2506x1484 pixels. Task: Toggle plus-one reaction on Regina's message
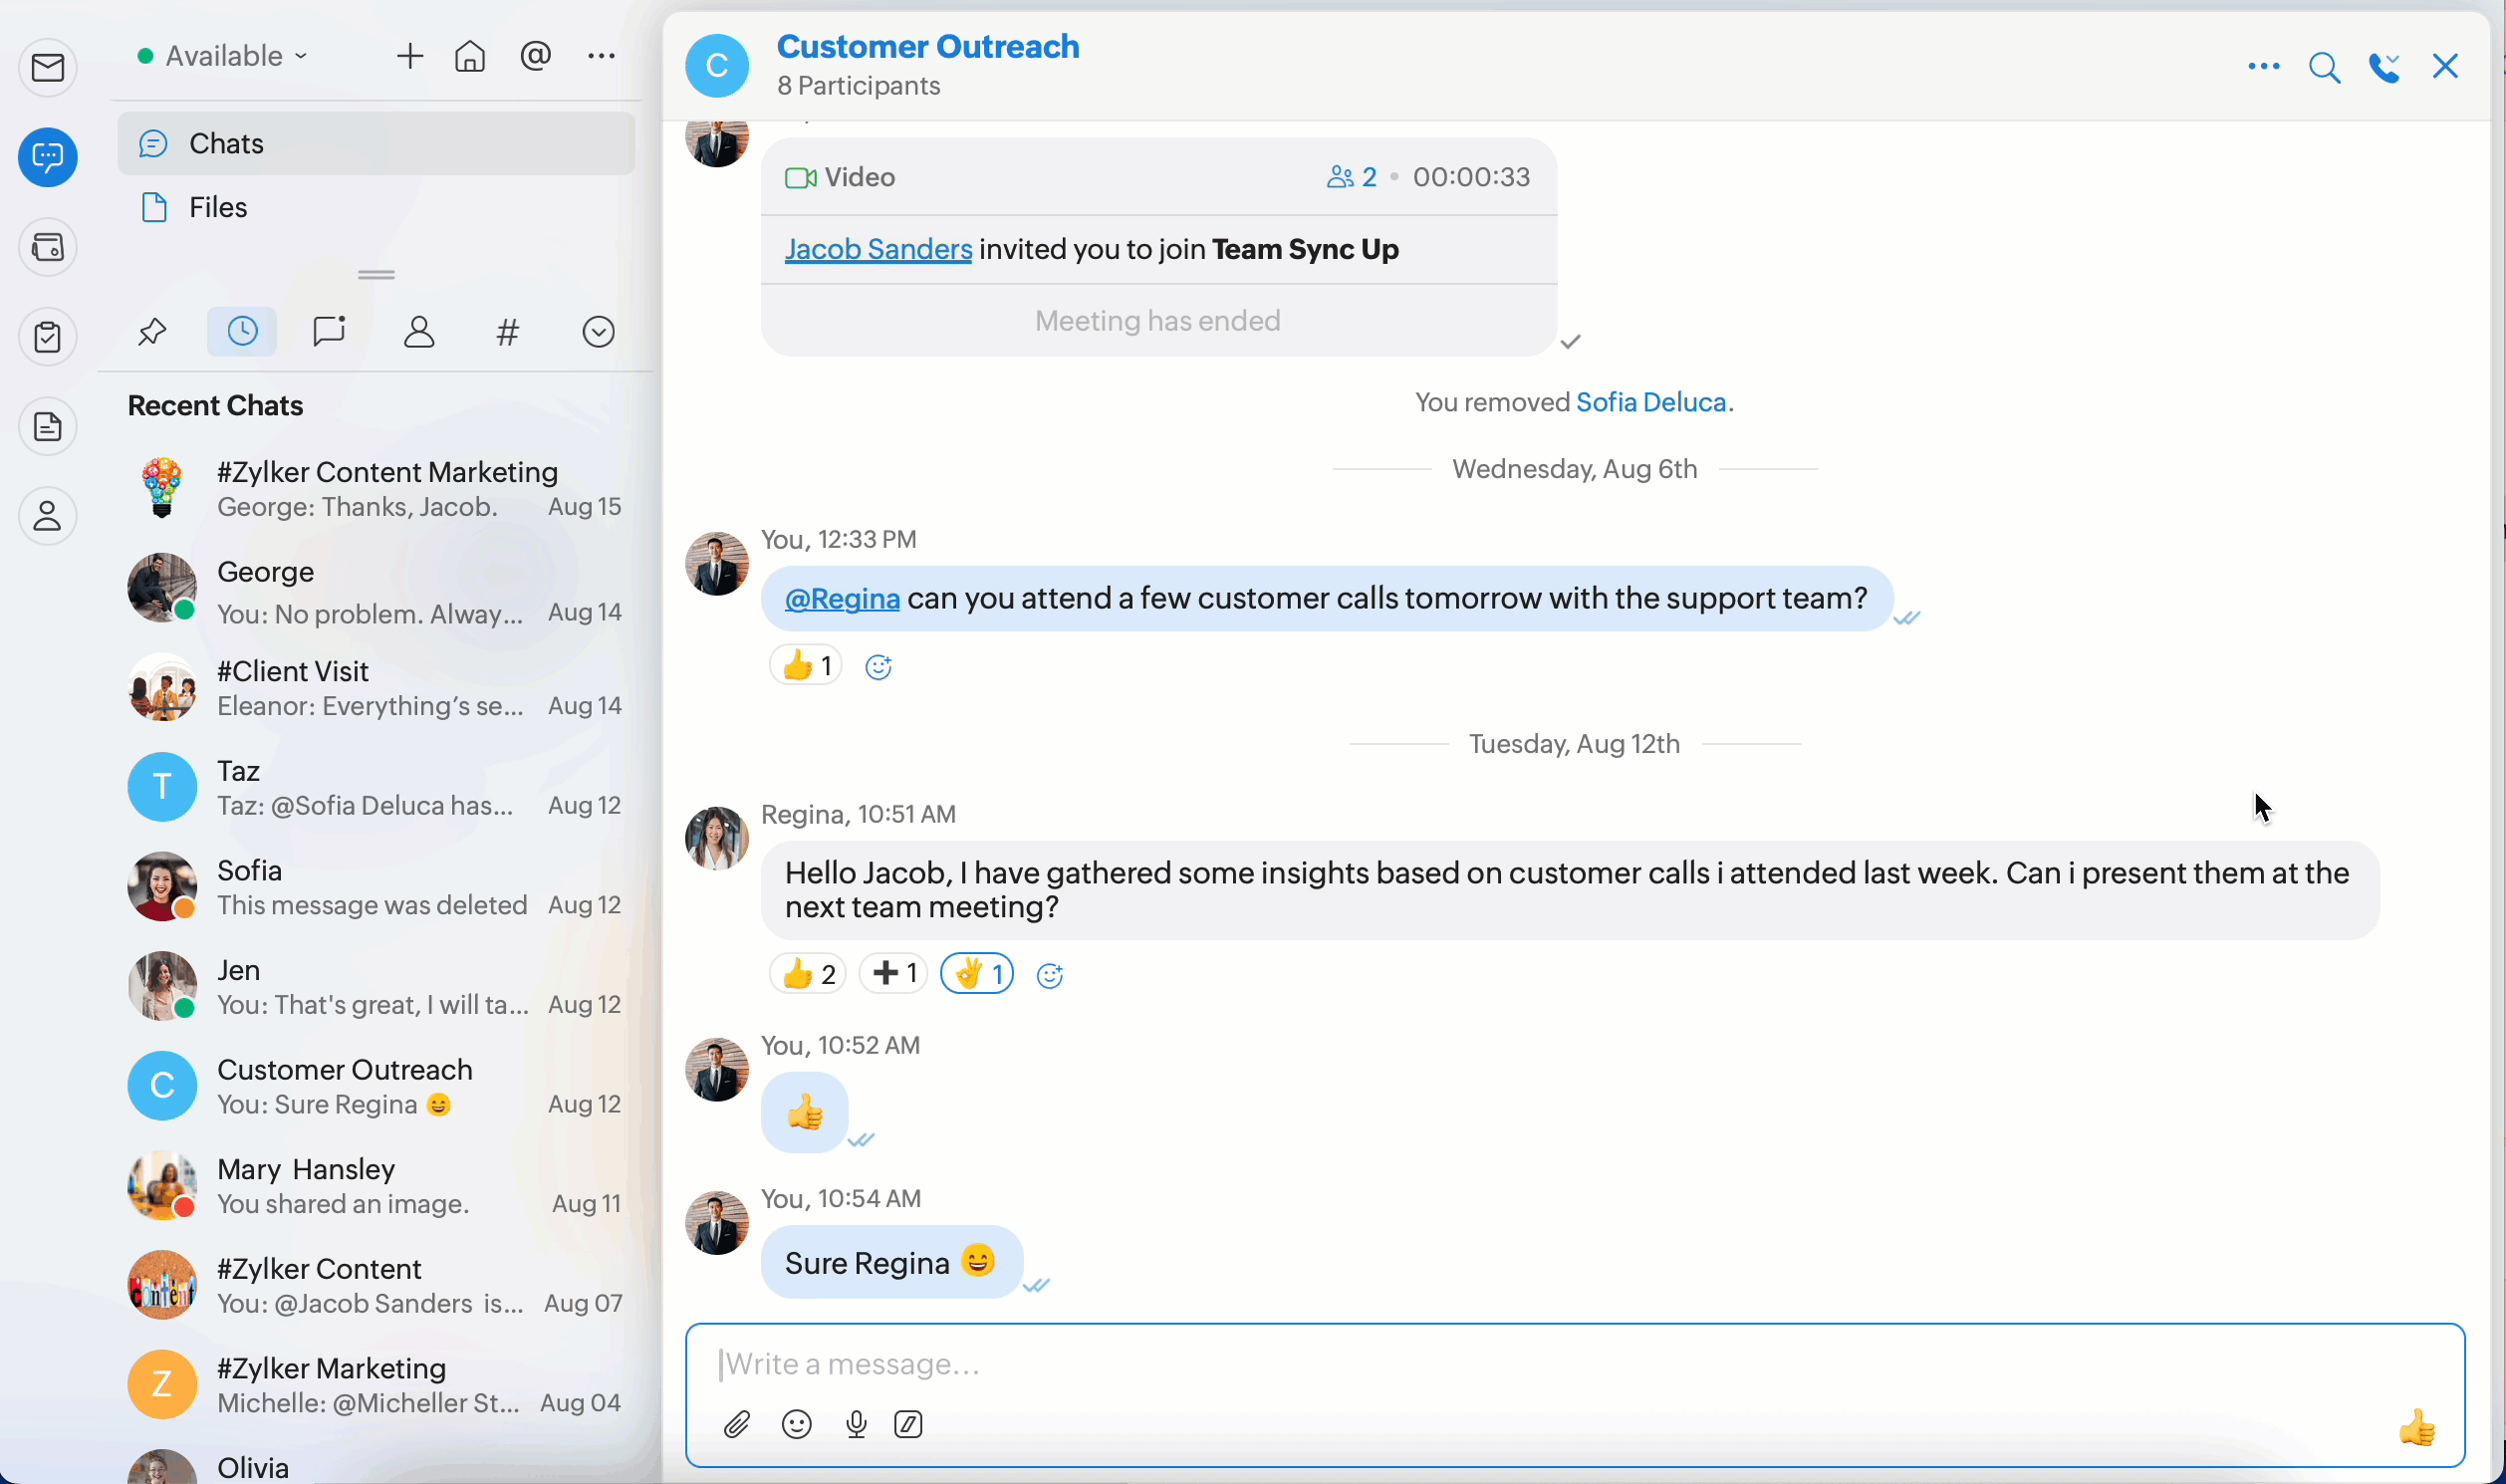(893, 974)
